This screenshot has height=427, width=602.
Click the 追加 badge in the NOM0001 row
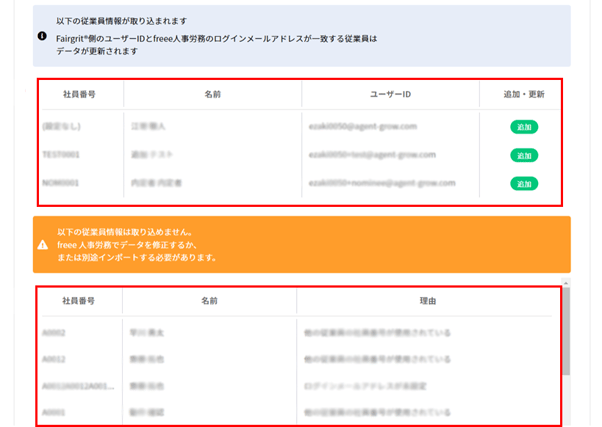point(523,184)
